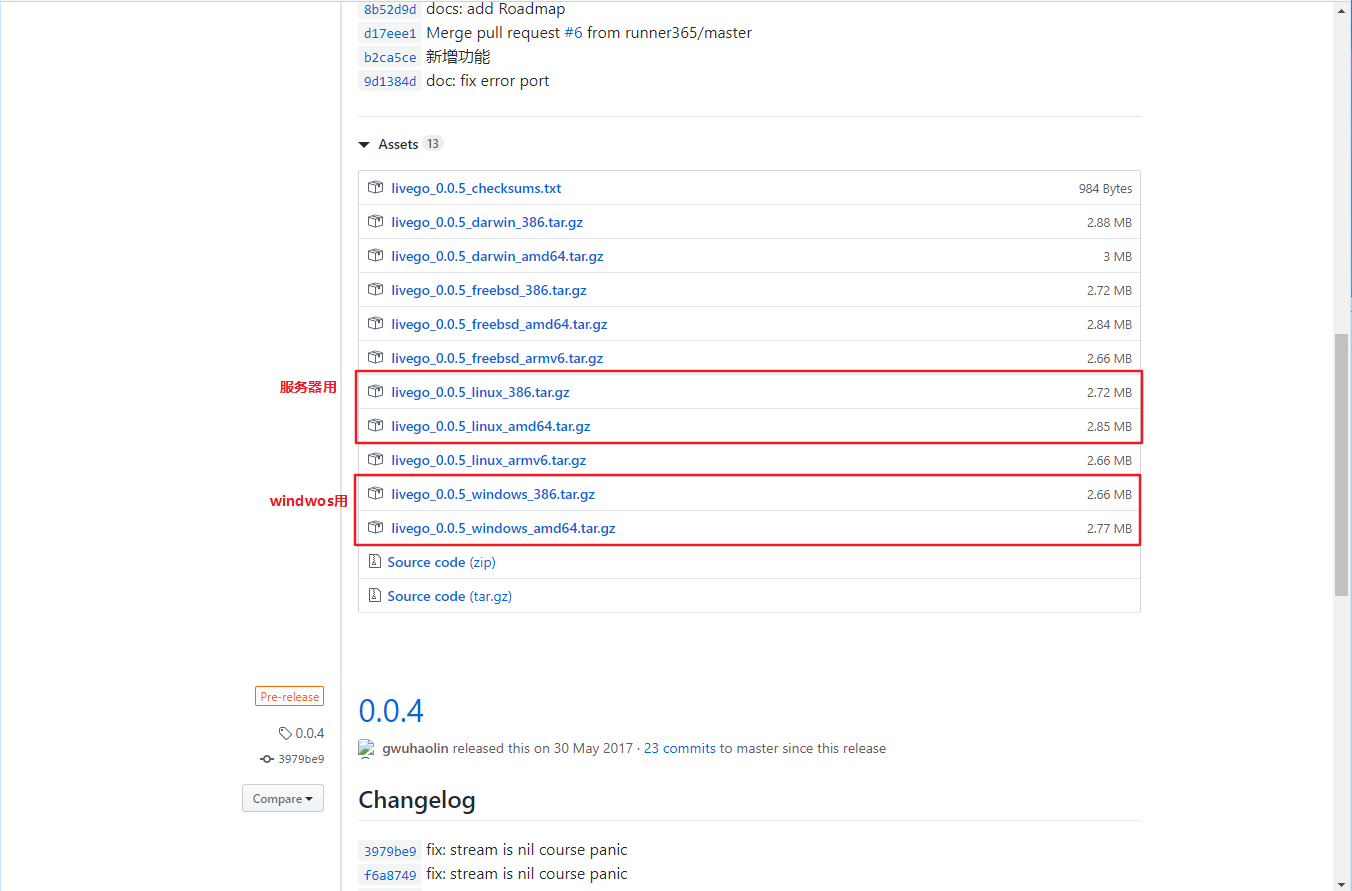Download livego_0.0.5_linux_amd64.tar.gz
This screenshot has height=891, width=1352.
point(491,426)
